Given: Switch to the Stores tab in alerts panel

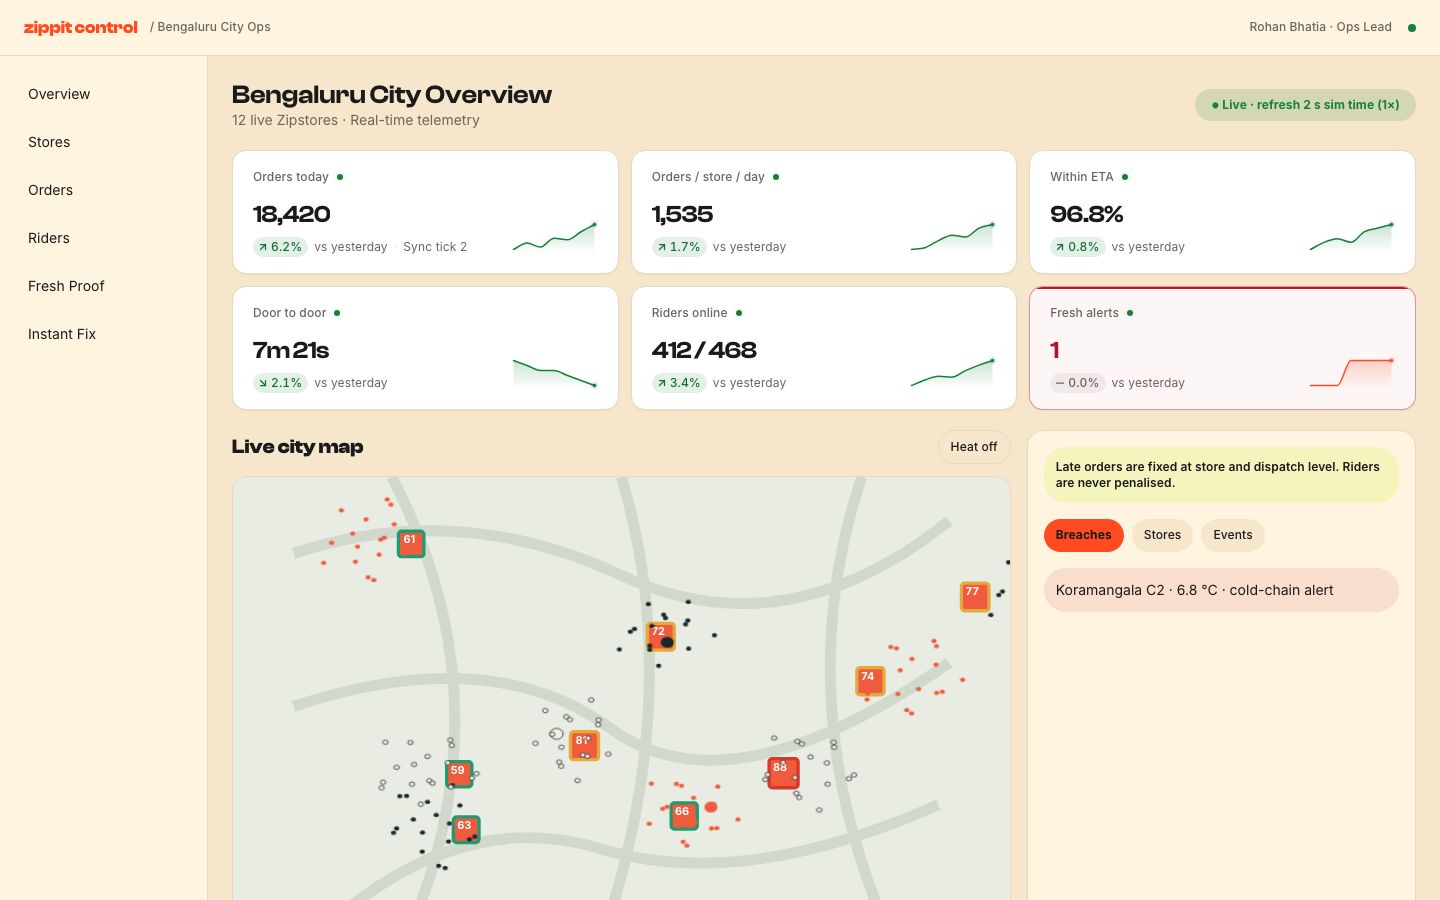Looking at the screenshot, I should [x=1162, y=535].
